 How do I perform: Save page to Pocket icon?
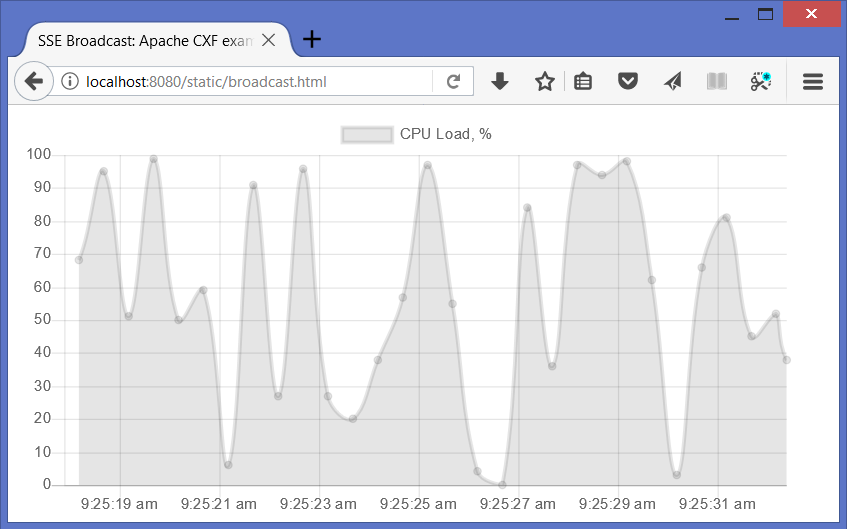coord(628,82)
